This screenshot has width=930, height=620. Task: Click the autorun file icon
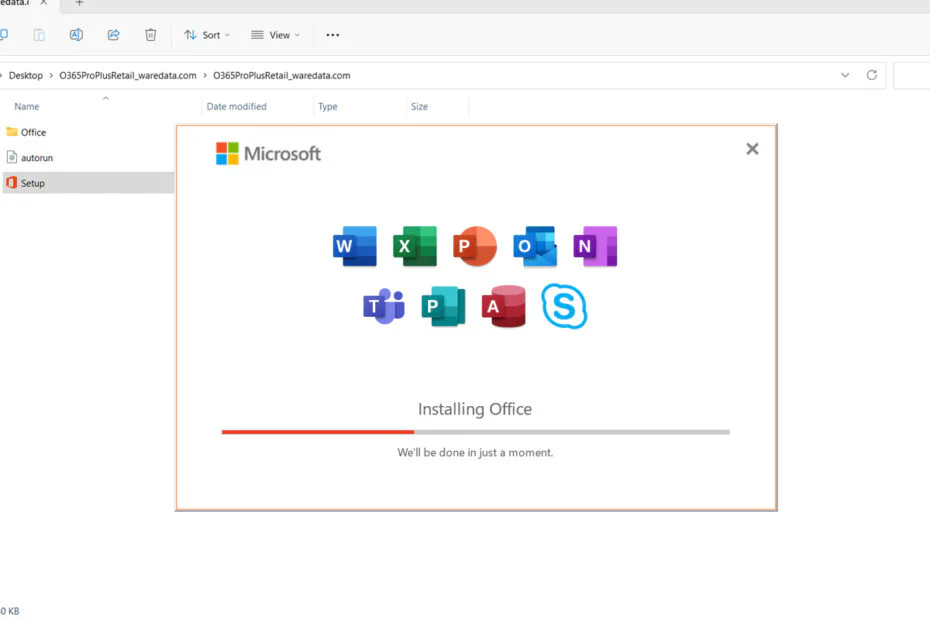(11, 157)
